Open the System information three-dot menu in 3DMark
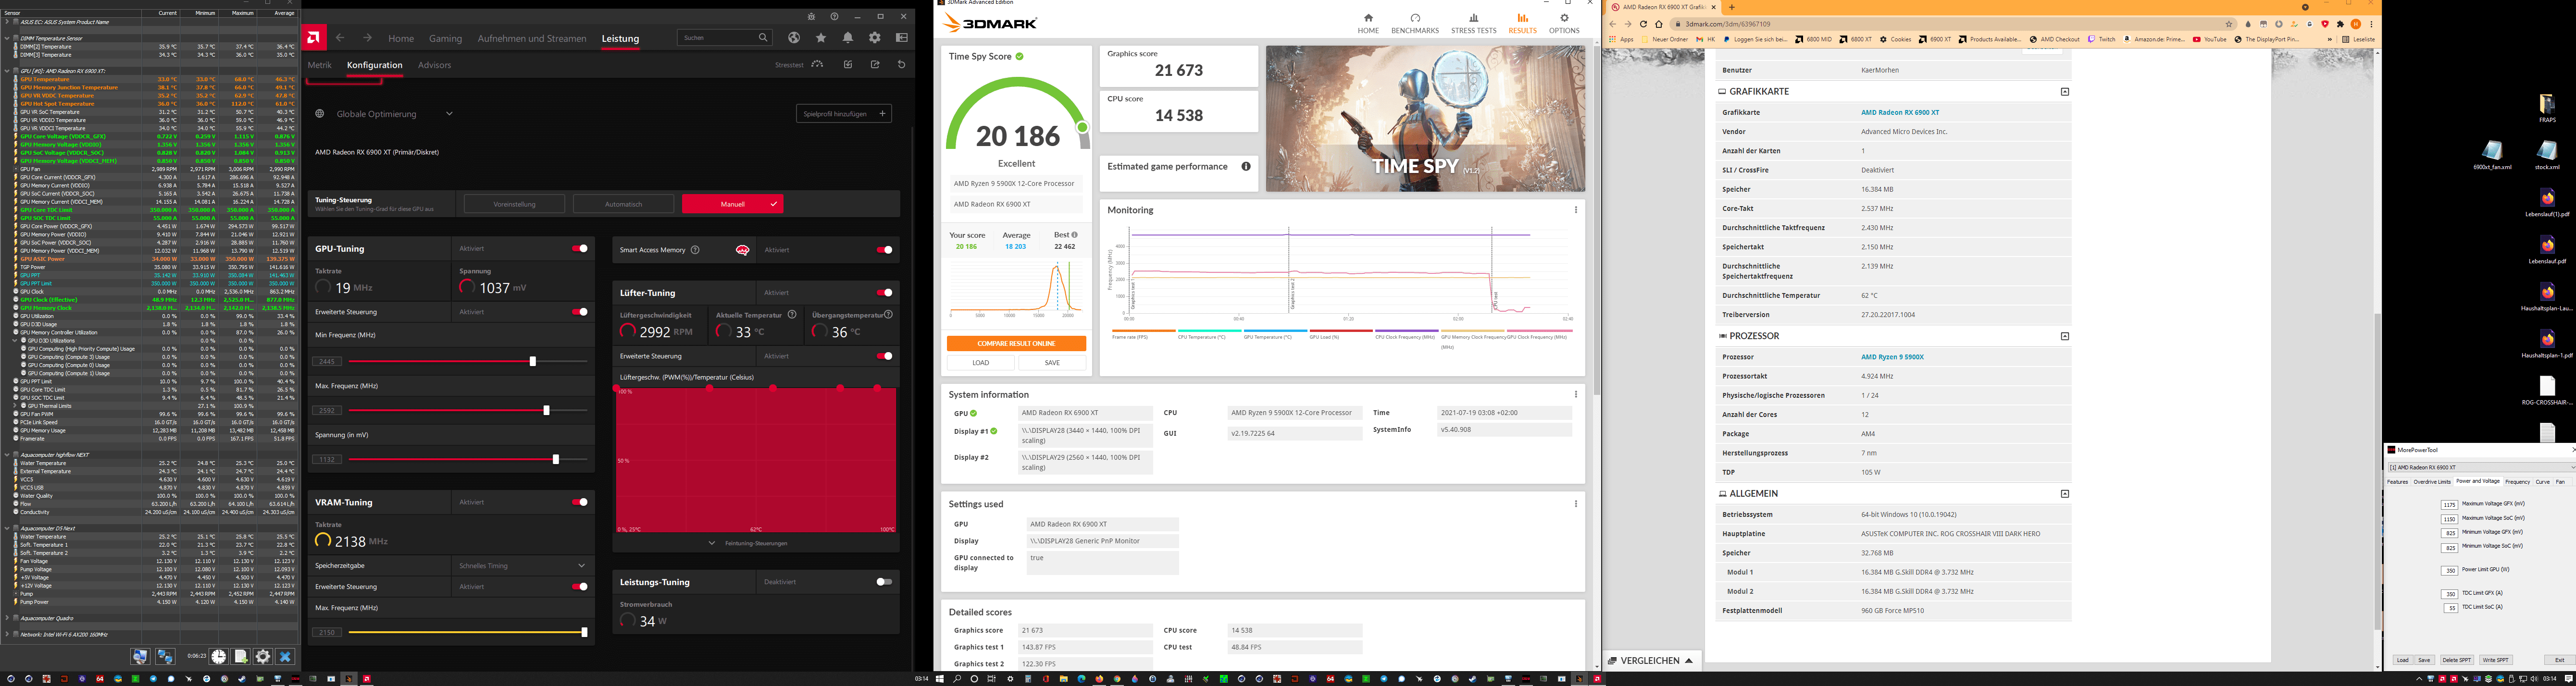This screenshot has height=686, width=2576. click(1576, 394)
